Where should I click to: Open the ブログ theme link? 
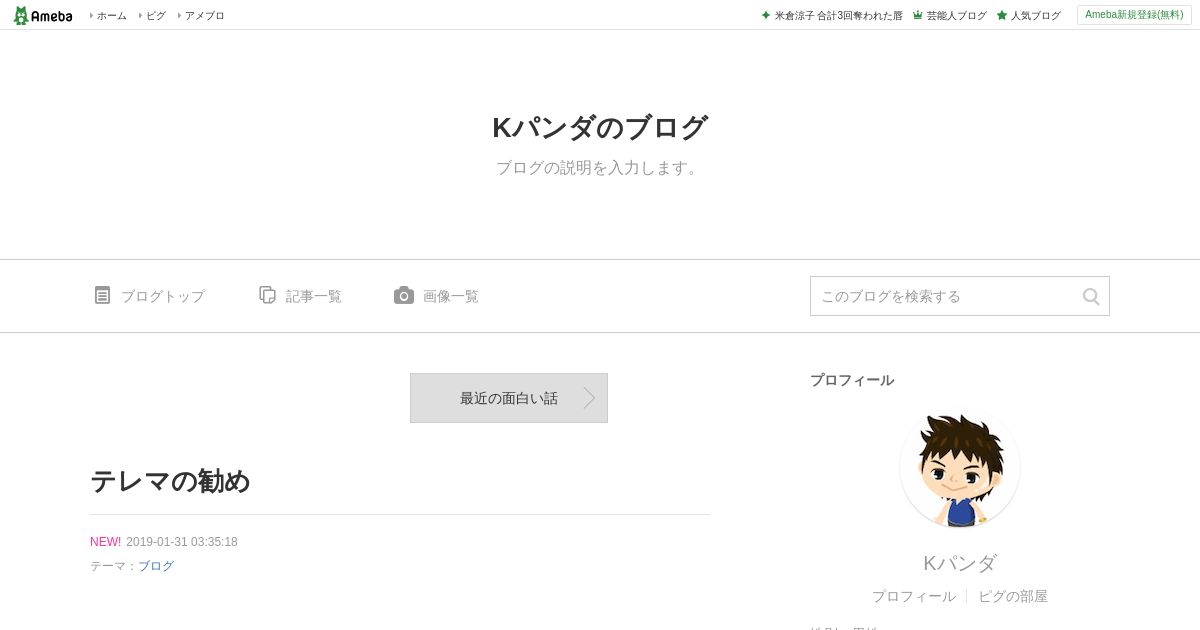(156, 566)
